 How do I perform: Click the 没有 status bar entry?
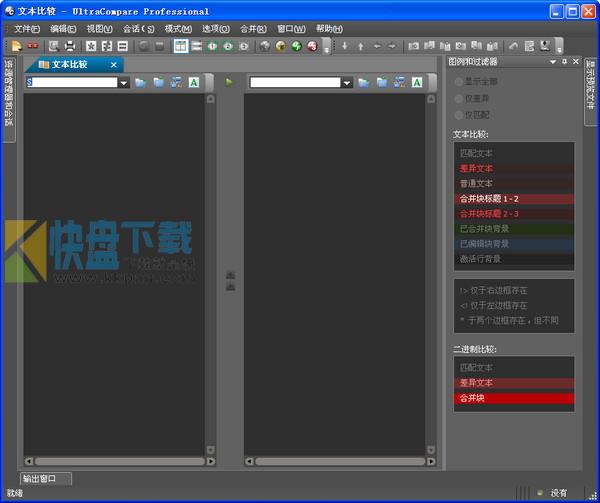point(558,493)
